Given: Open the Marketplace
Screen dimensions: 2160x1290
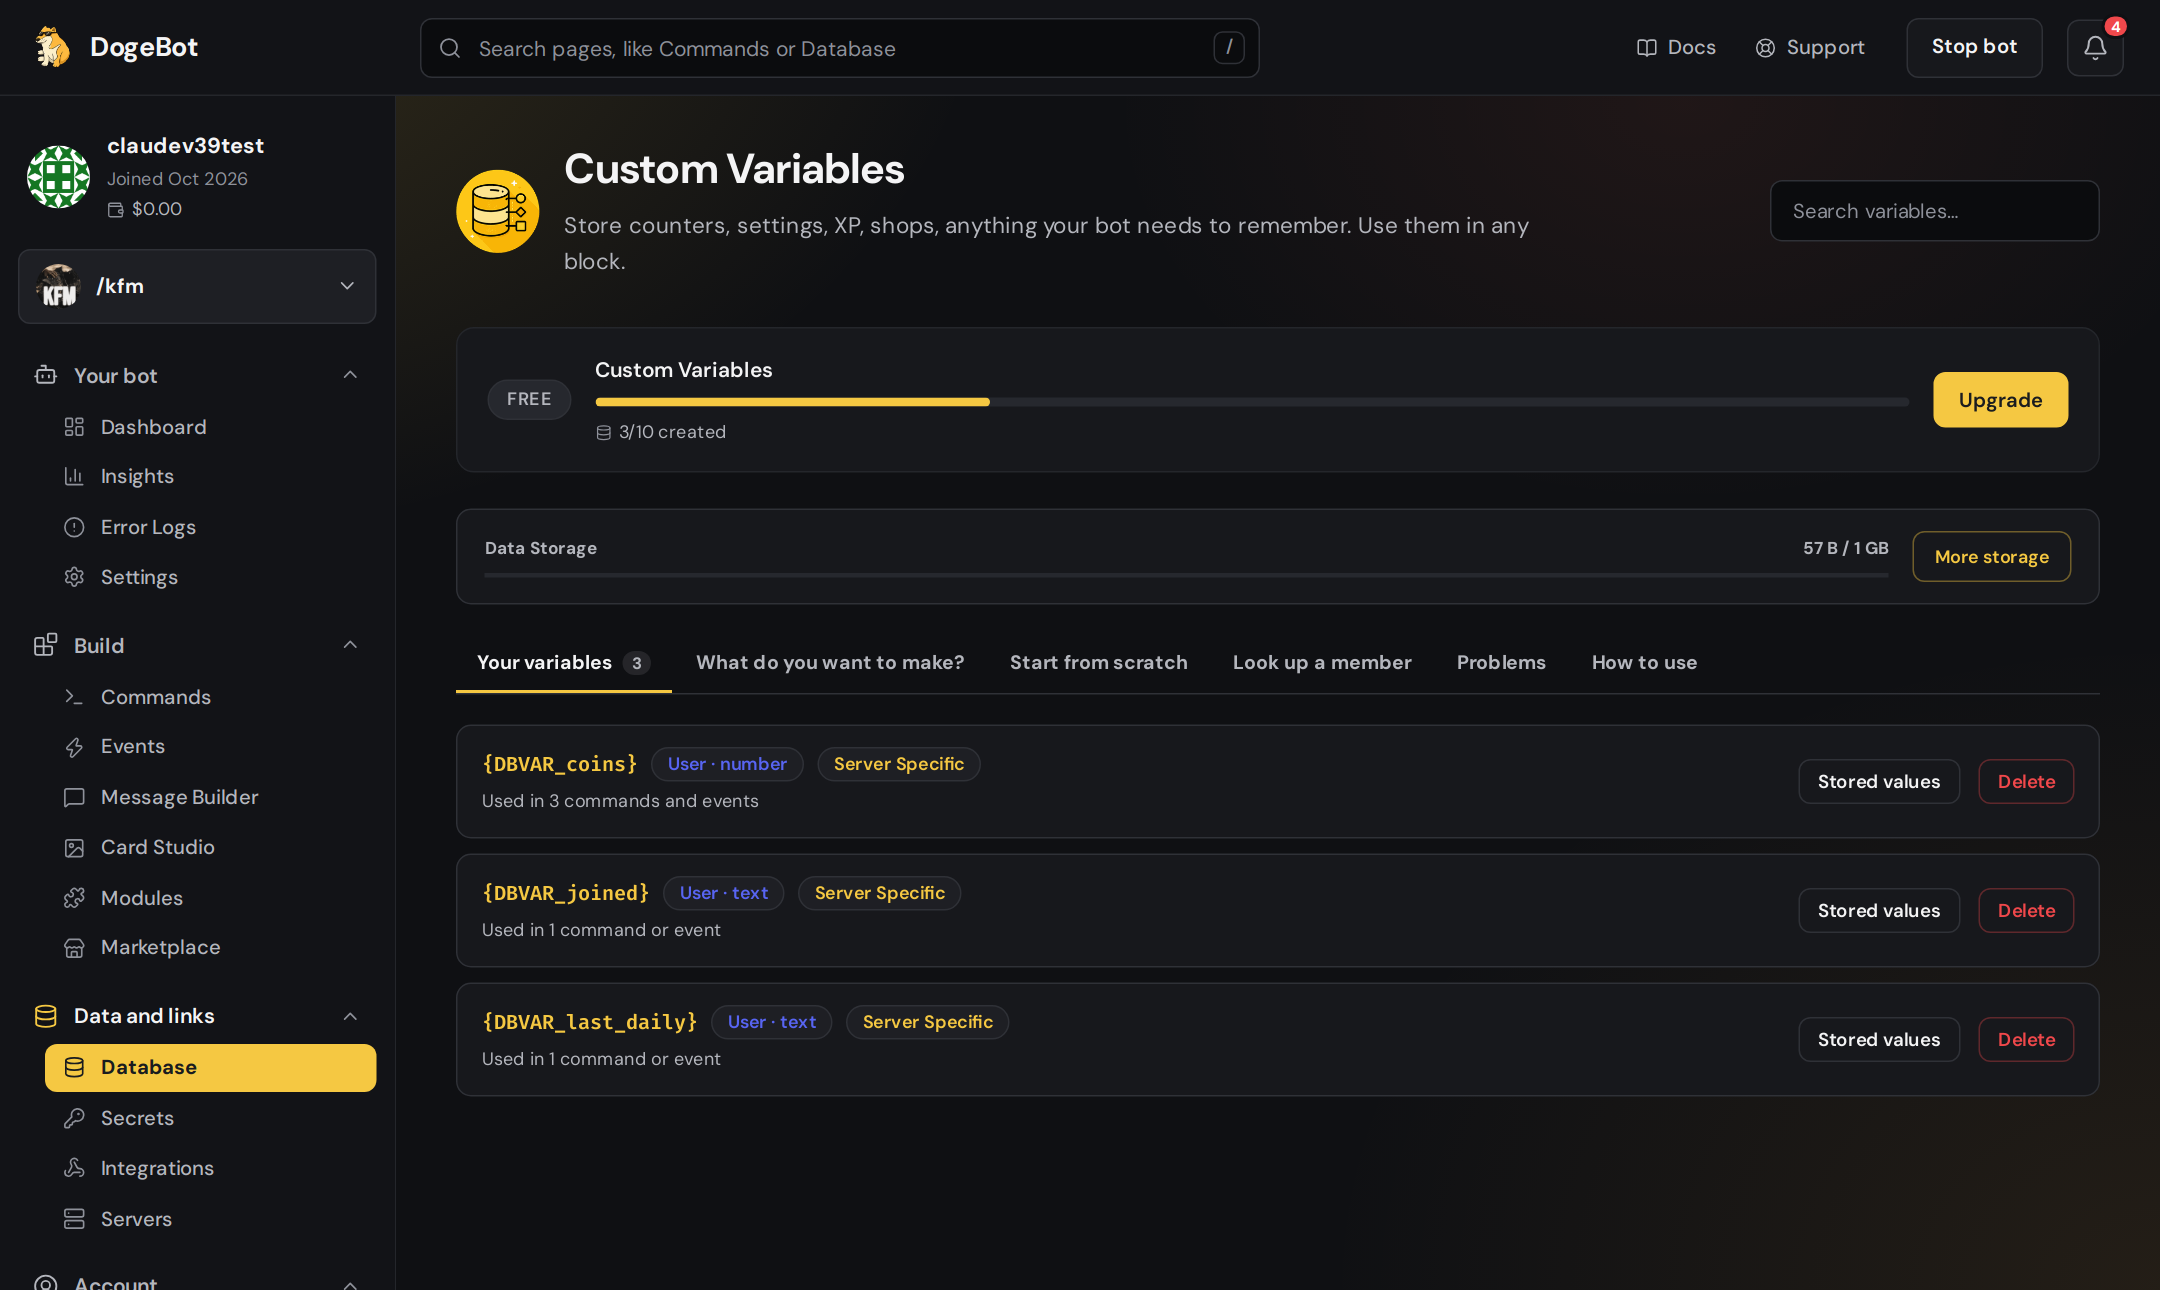Looking at the screenshot, I should pyautogui.click(x=160, y=947).
